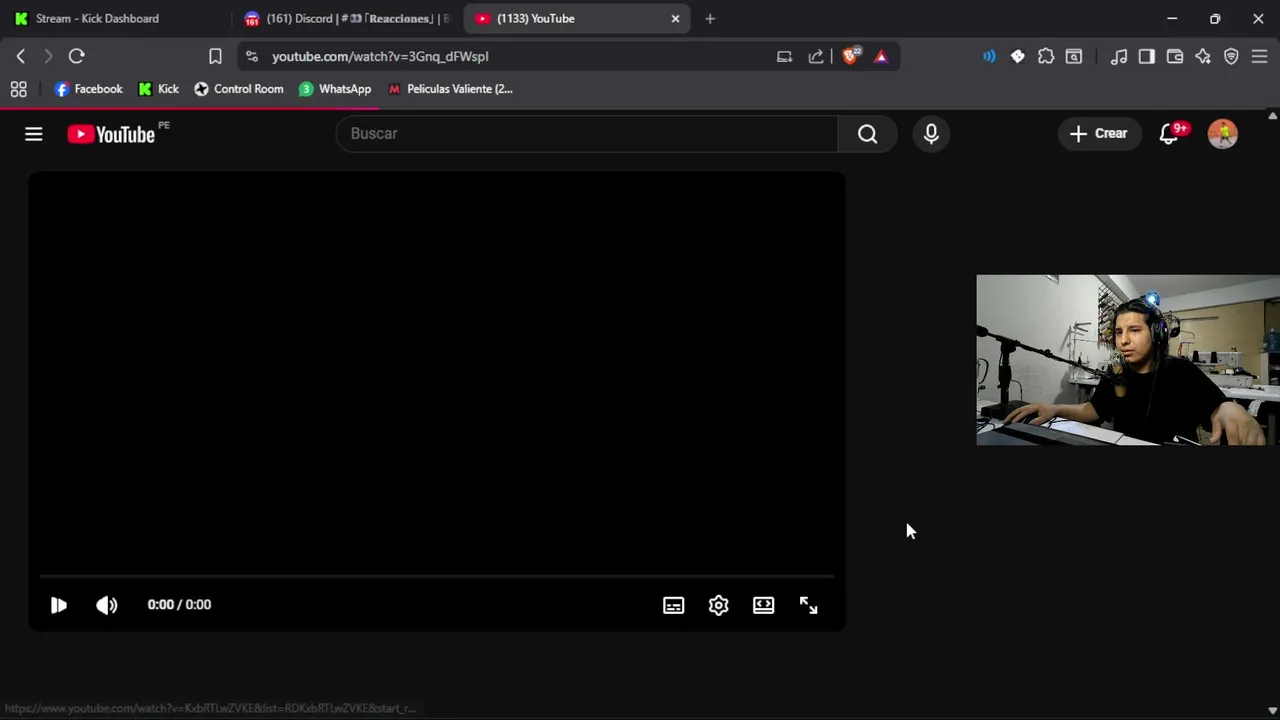Image resolution: width=1280 pixels, height=720 pixels.
Task: Open the YouTube account avatar menu
Action: pyautogui.click(x=1223, y=134)
